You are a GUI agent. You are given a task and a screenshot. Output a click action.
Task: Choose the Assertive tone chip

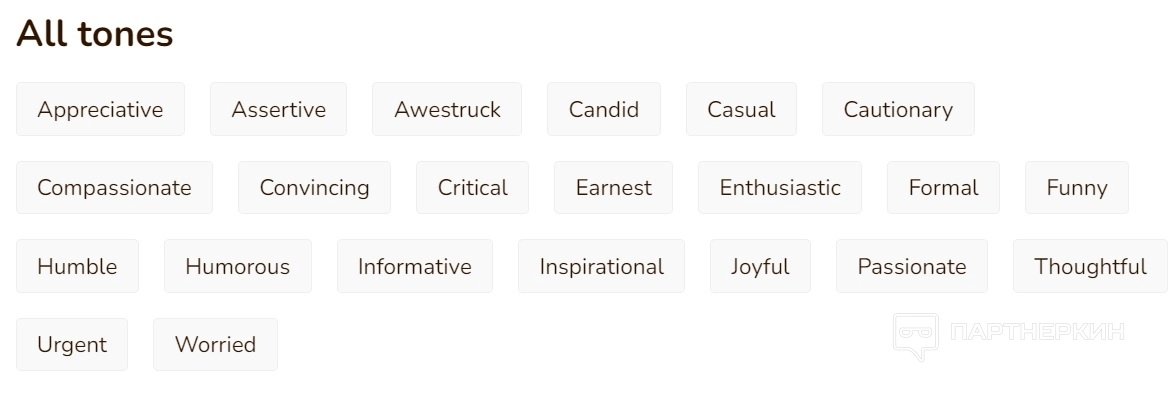click(x=278, y=109)
